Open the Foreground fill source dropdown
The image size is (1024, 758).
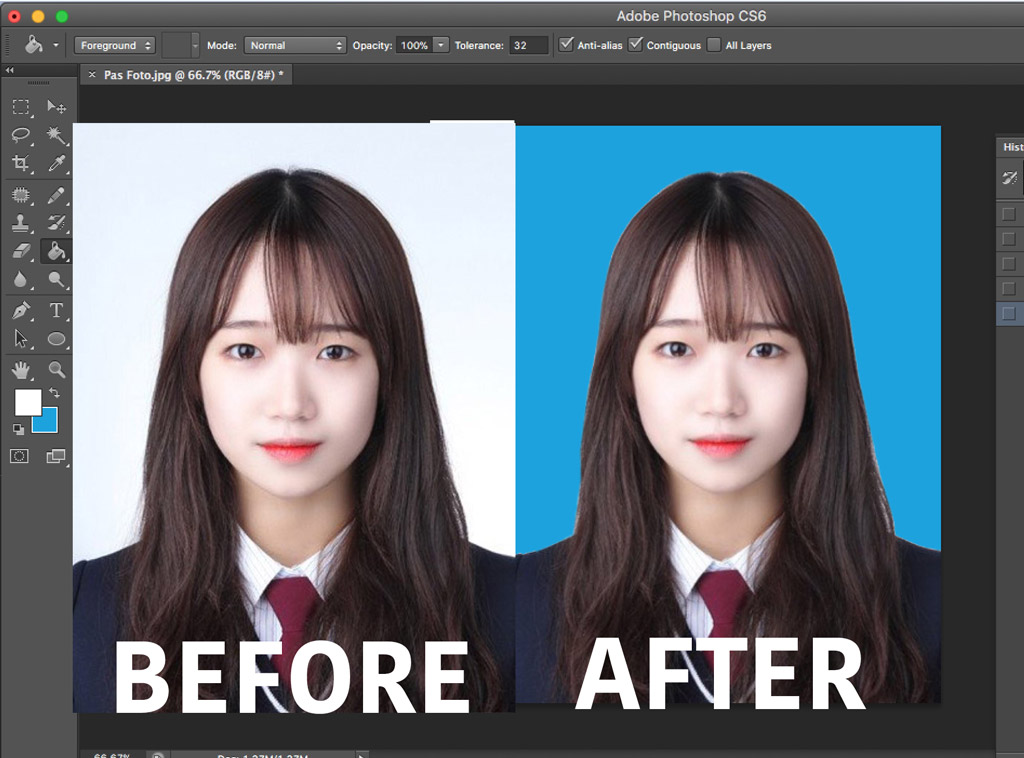pyautogui.click(x=114, y=45)
